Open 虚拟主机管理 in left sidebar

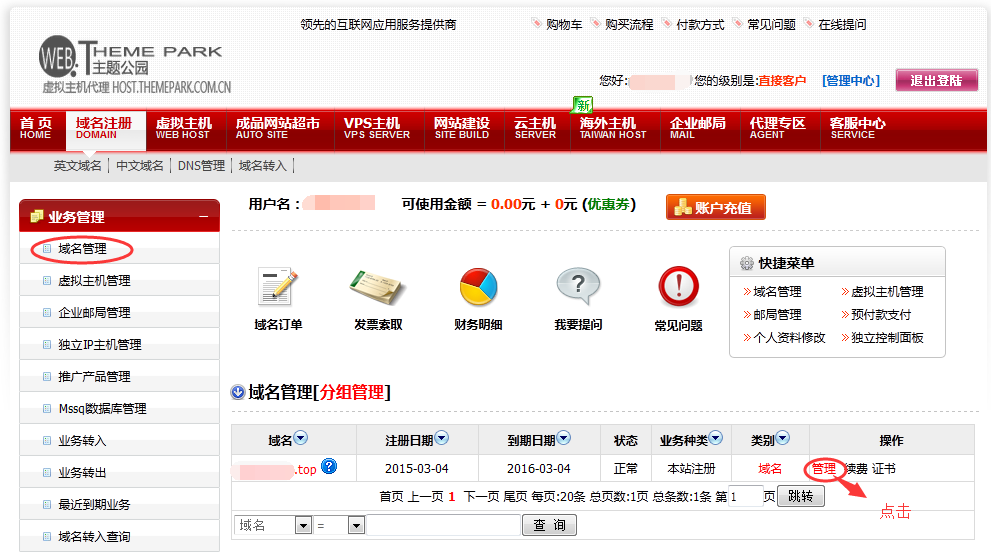pyautogui.click(x=94, y=281)
